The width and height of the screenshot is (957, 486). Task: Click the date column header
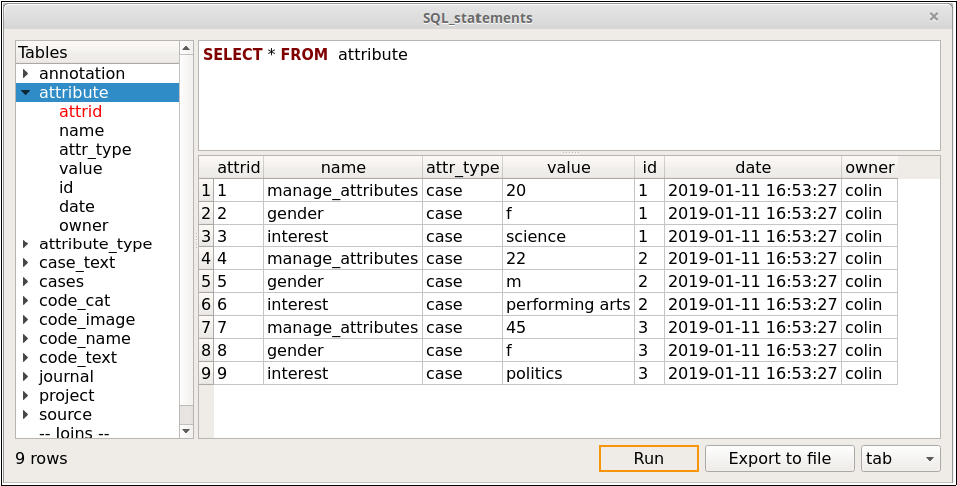[x=752, y=168]
